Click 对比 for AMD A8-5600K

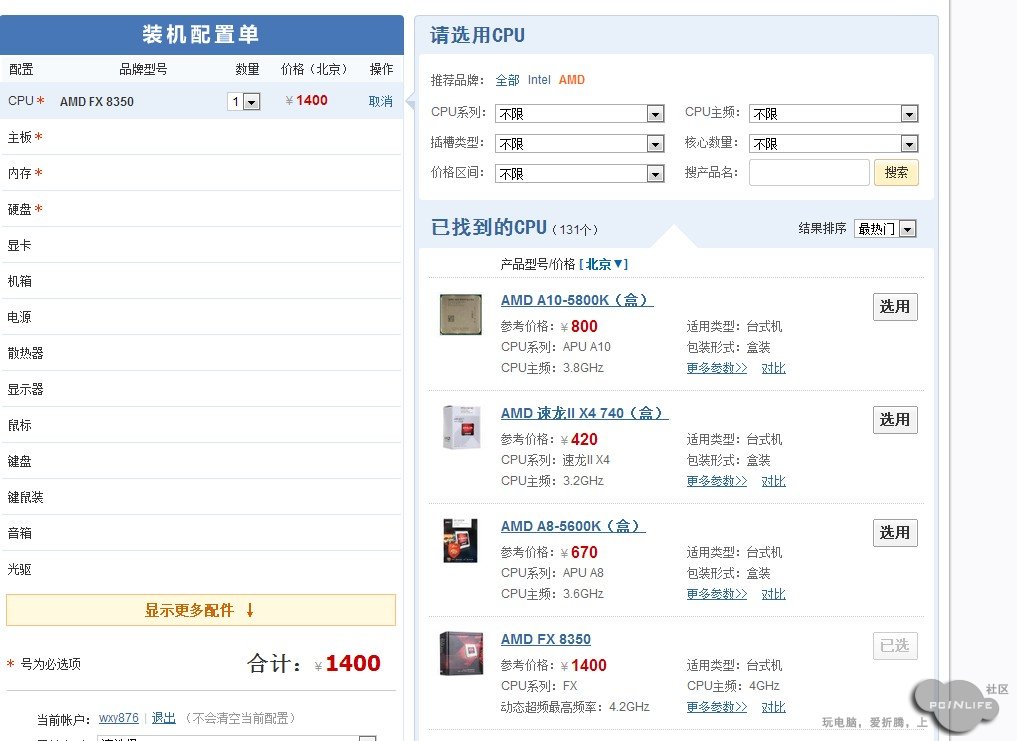click(x=773, y=594)
